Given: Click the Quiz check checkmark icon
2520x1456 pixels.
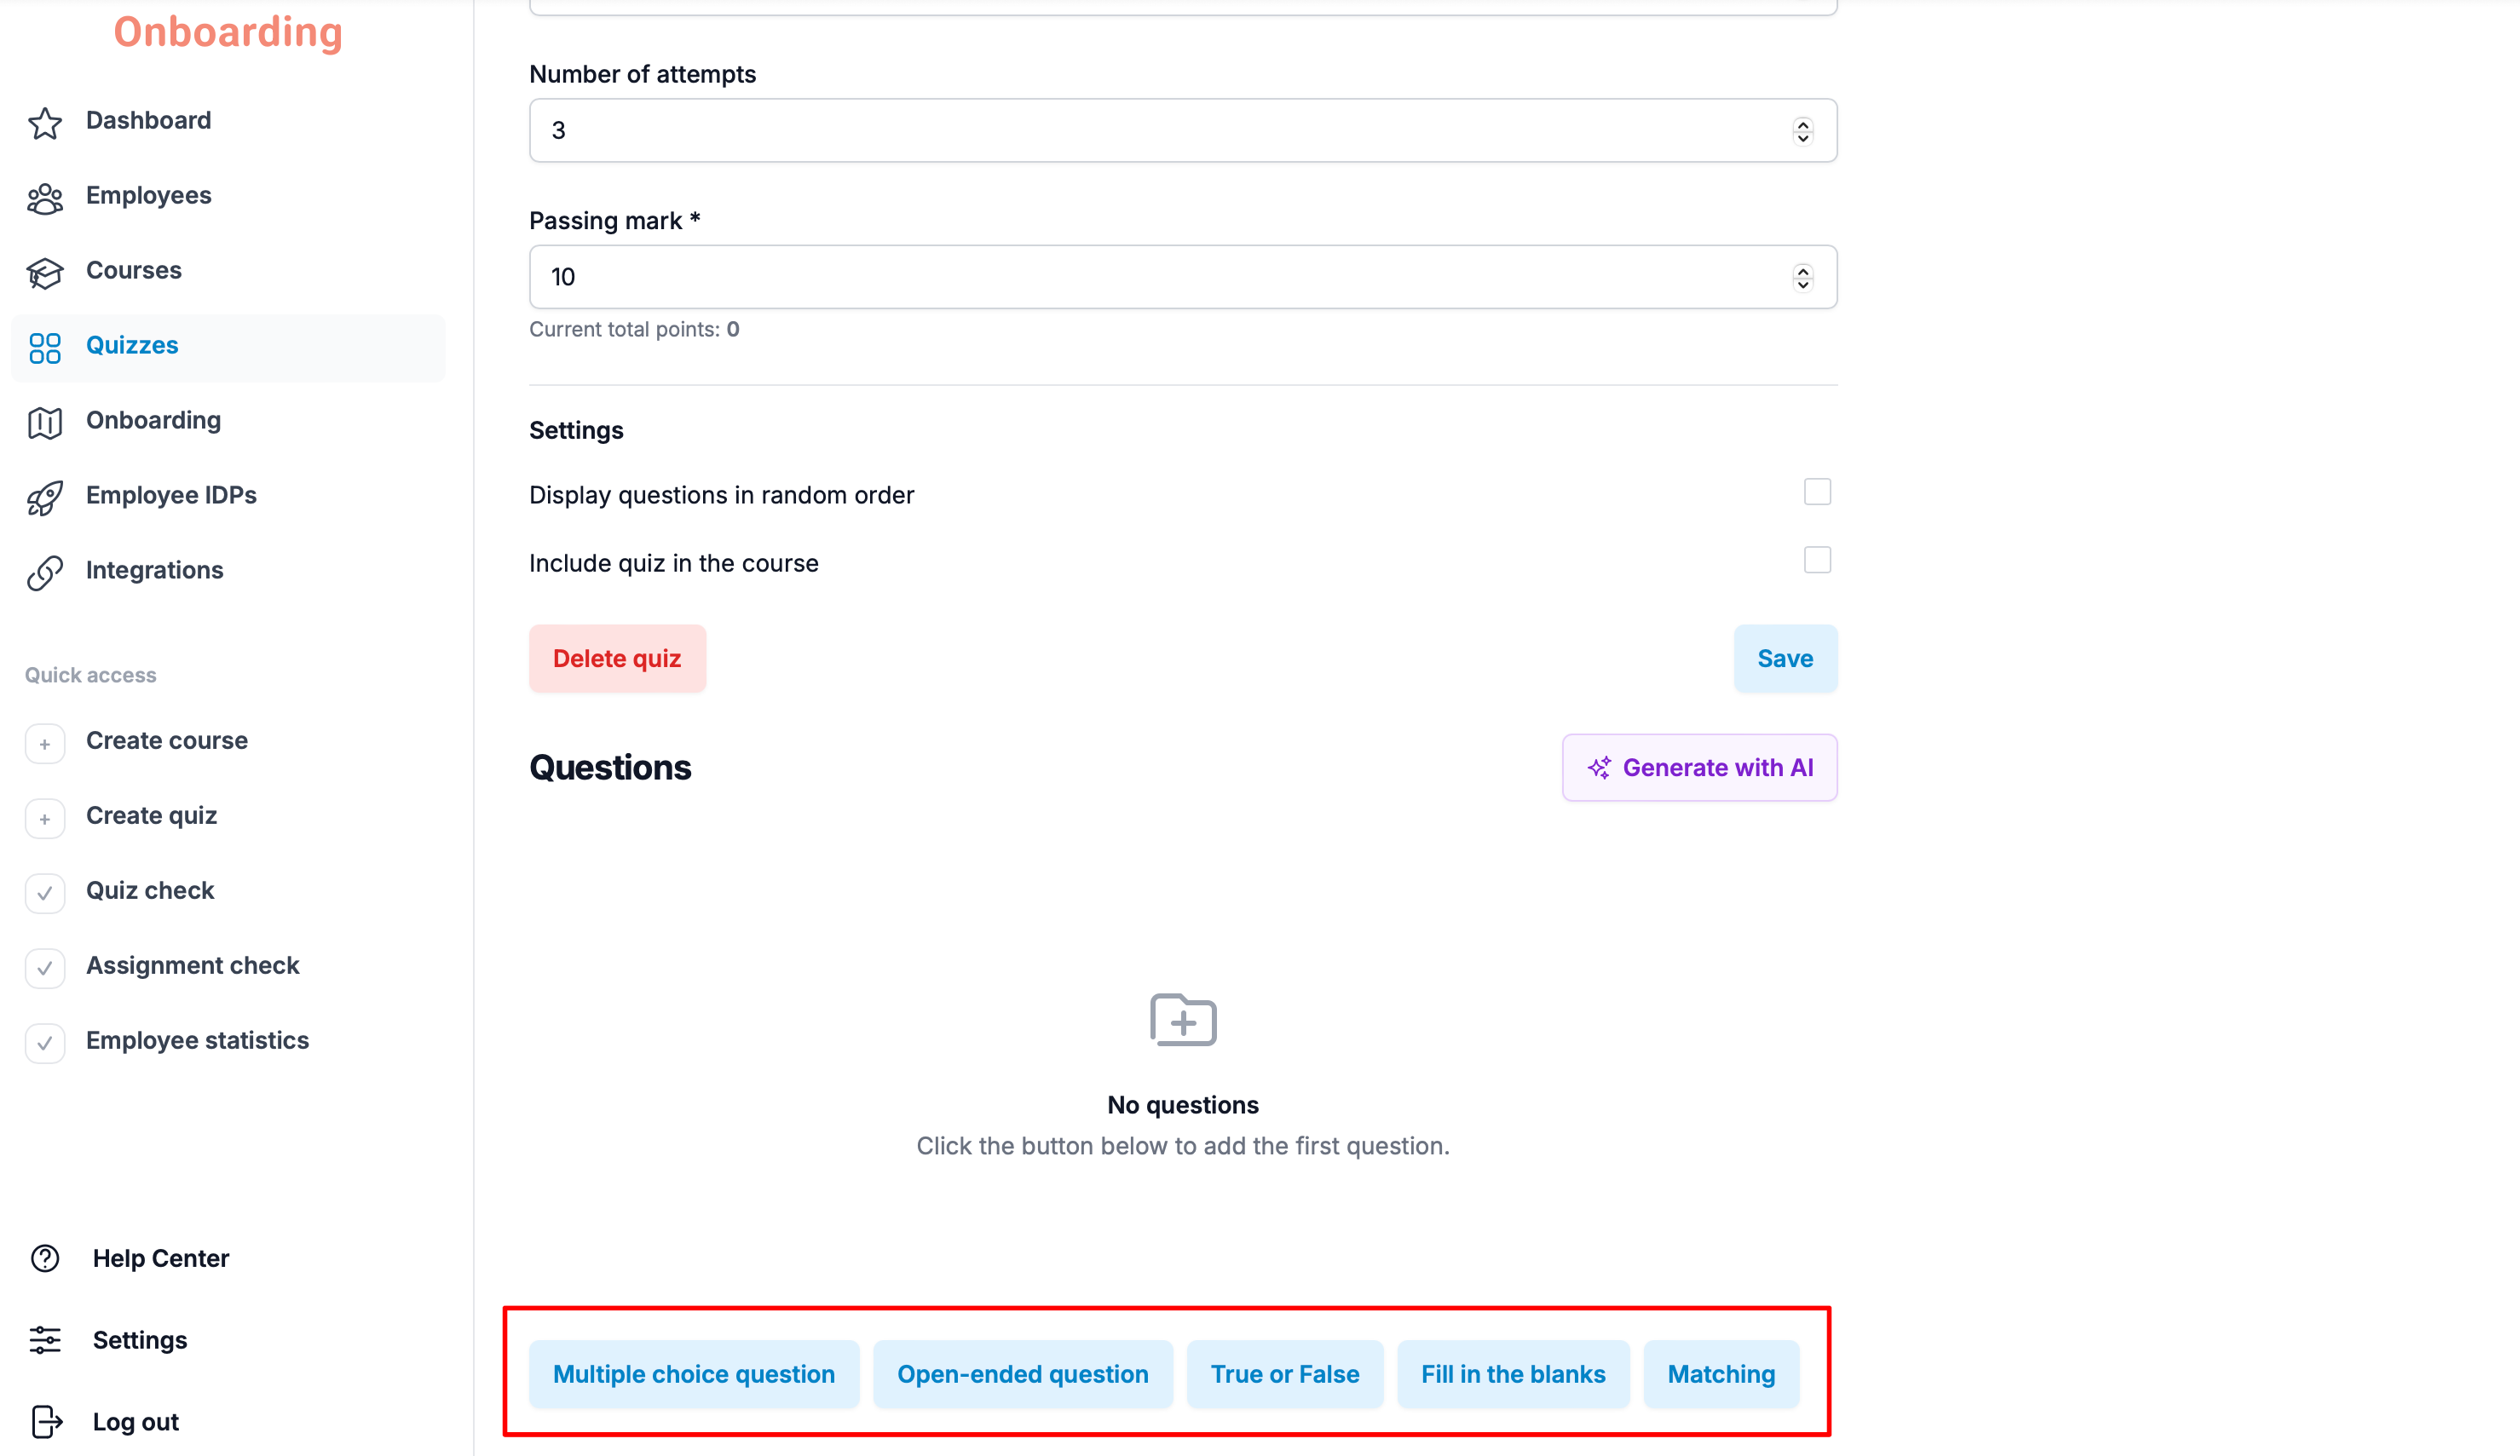Looking at the screenshot, I should pos(45,893).
